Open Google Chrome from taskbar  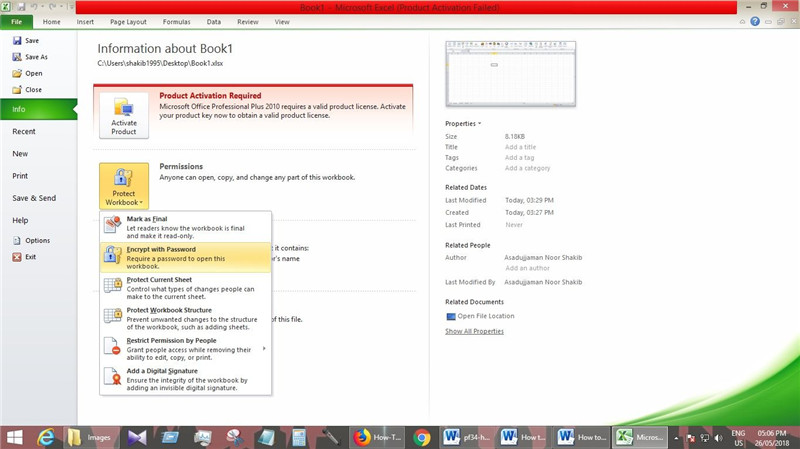[421, 437]
